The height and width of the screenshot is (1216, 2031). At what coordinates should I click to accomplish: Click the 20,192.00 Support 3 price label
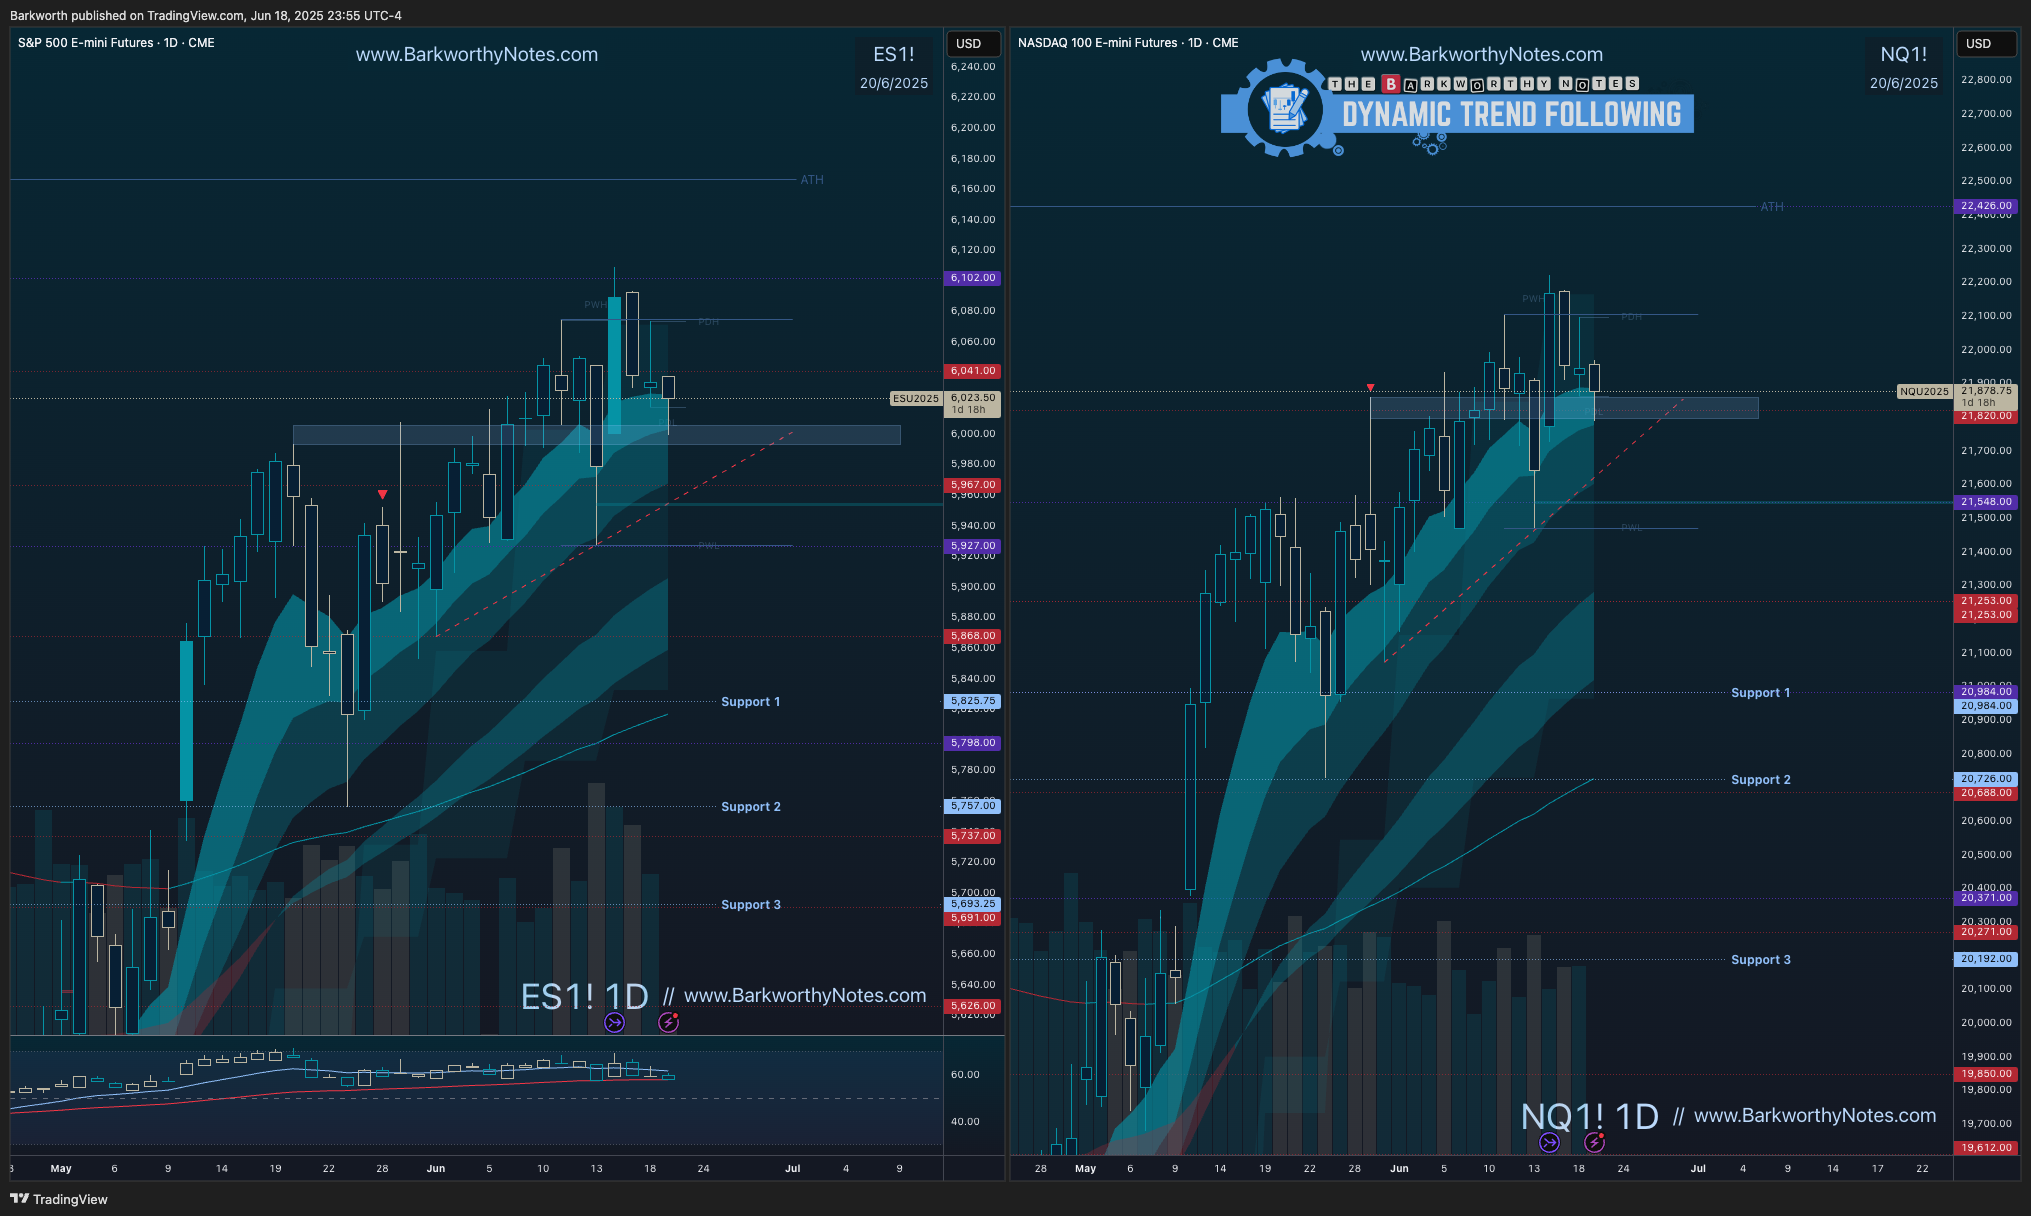pyautogui.click(x=1986, y=959)
